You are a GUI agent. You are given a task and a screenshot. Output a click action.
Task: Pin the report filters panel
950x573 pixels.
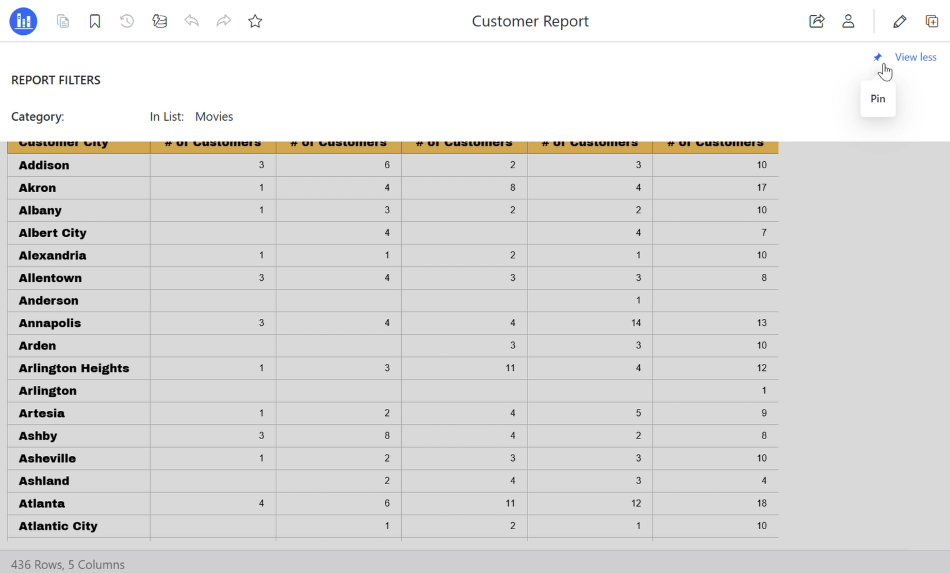(x=877, y=57)
